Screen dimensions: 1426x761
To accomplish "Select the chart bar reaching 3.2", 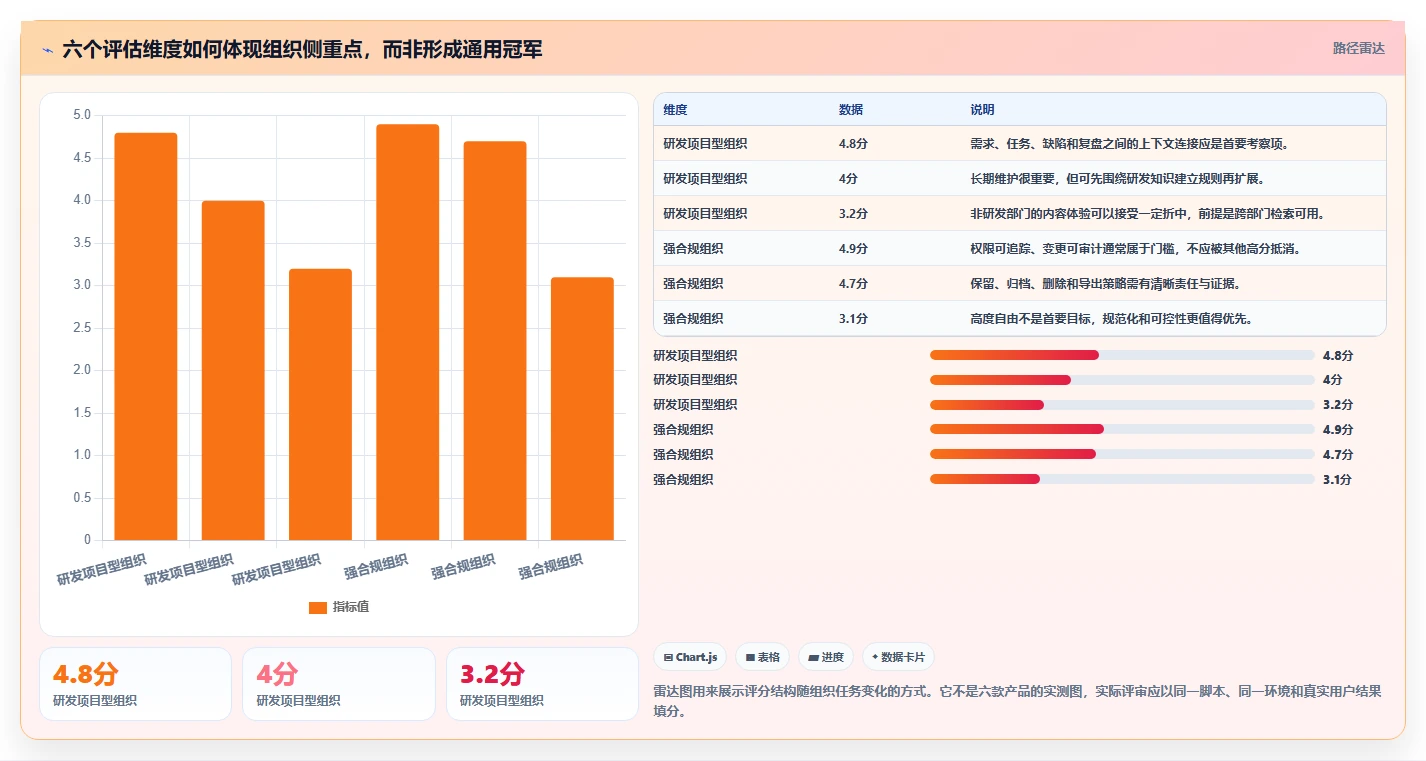I will (x=320, y=404).
